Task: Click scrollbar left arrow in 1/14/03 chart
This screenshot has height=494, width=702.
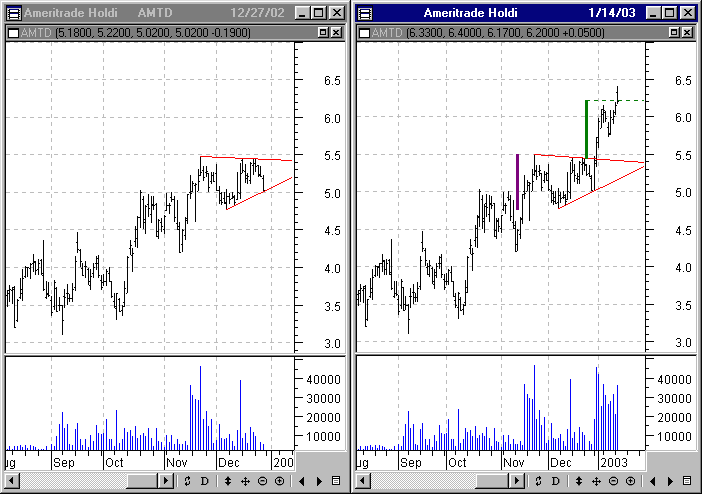Action: click(x=363, y=481)
